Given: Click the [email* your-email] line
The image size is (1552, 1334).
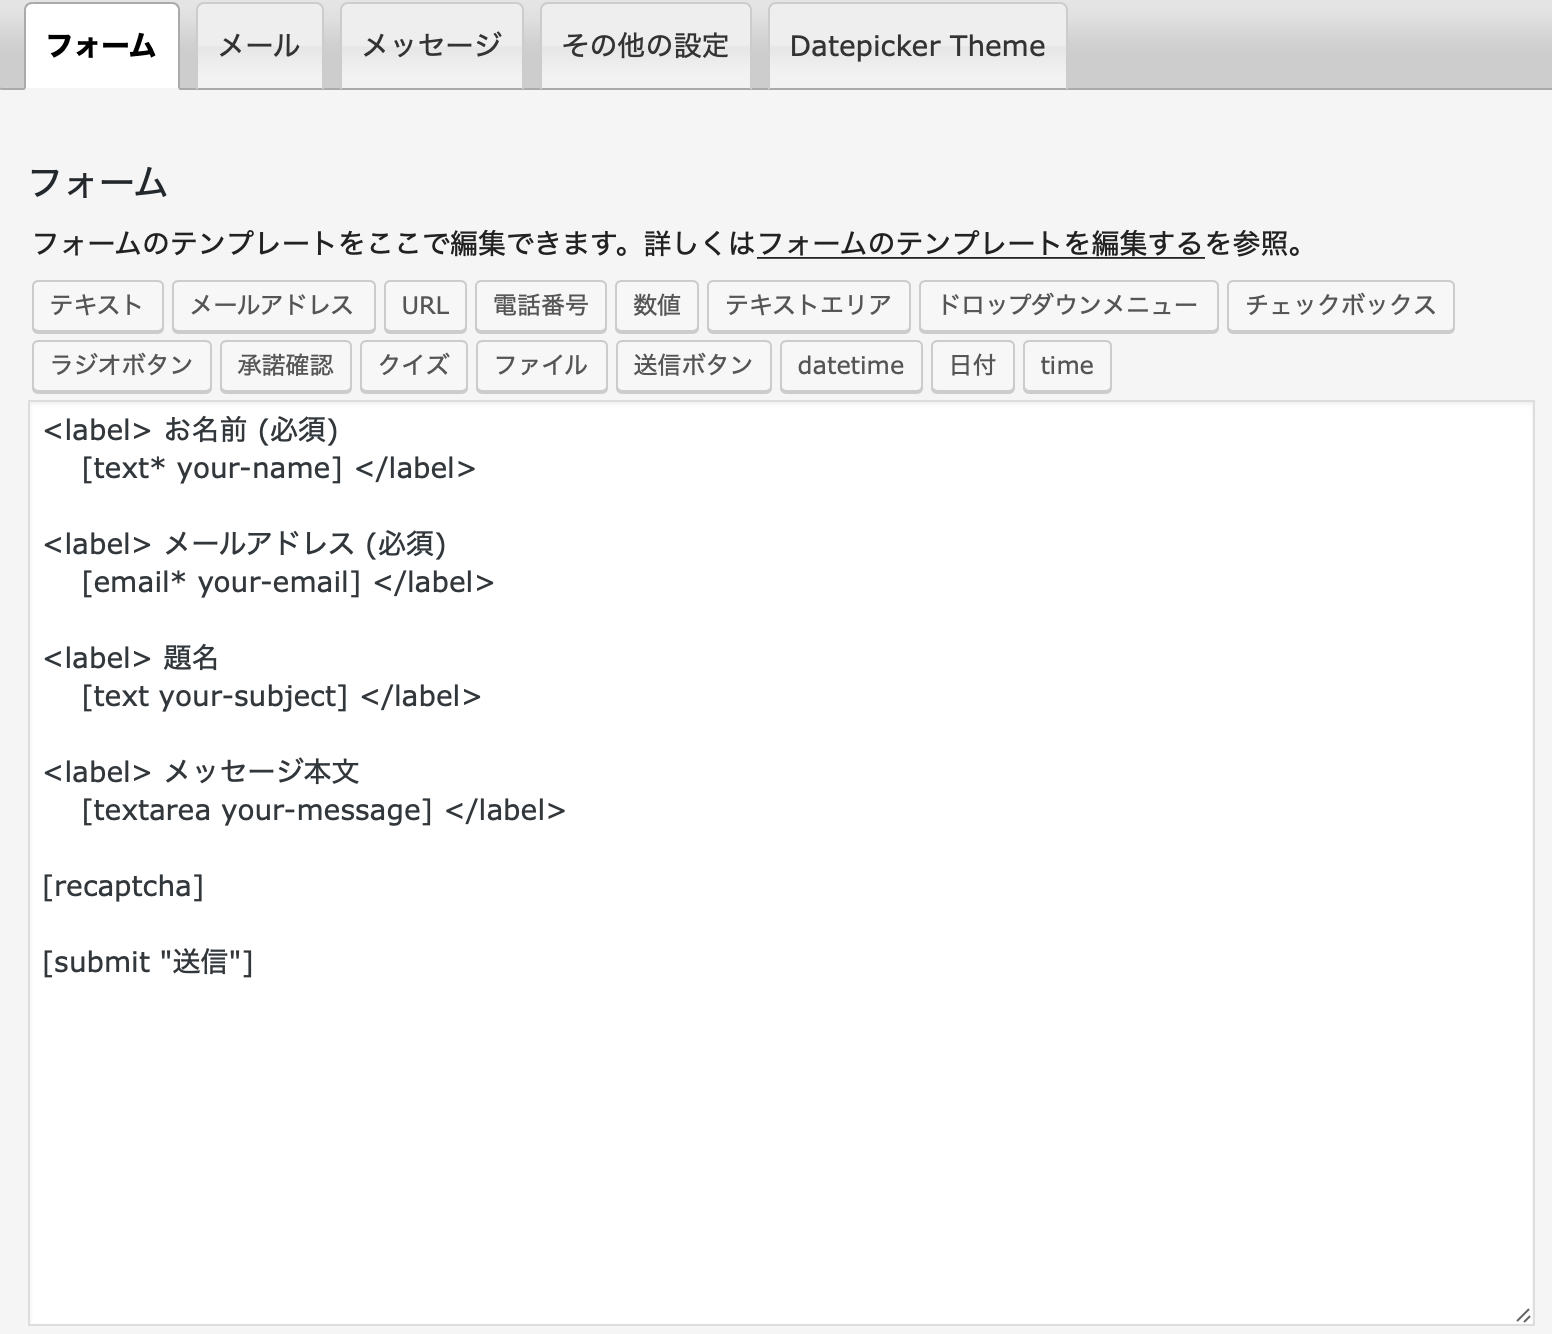Looking at the screenshot, I should (288, 582).
